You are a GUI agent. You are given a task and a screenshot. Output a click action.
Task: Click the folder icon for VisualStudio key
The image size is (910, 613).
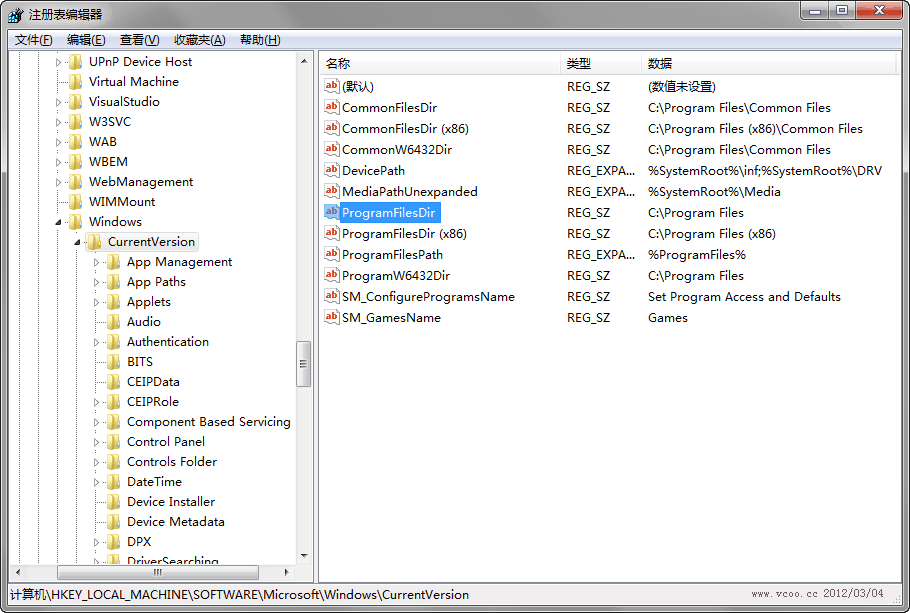(x=75, y=102)
